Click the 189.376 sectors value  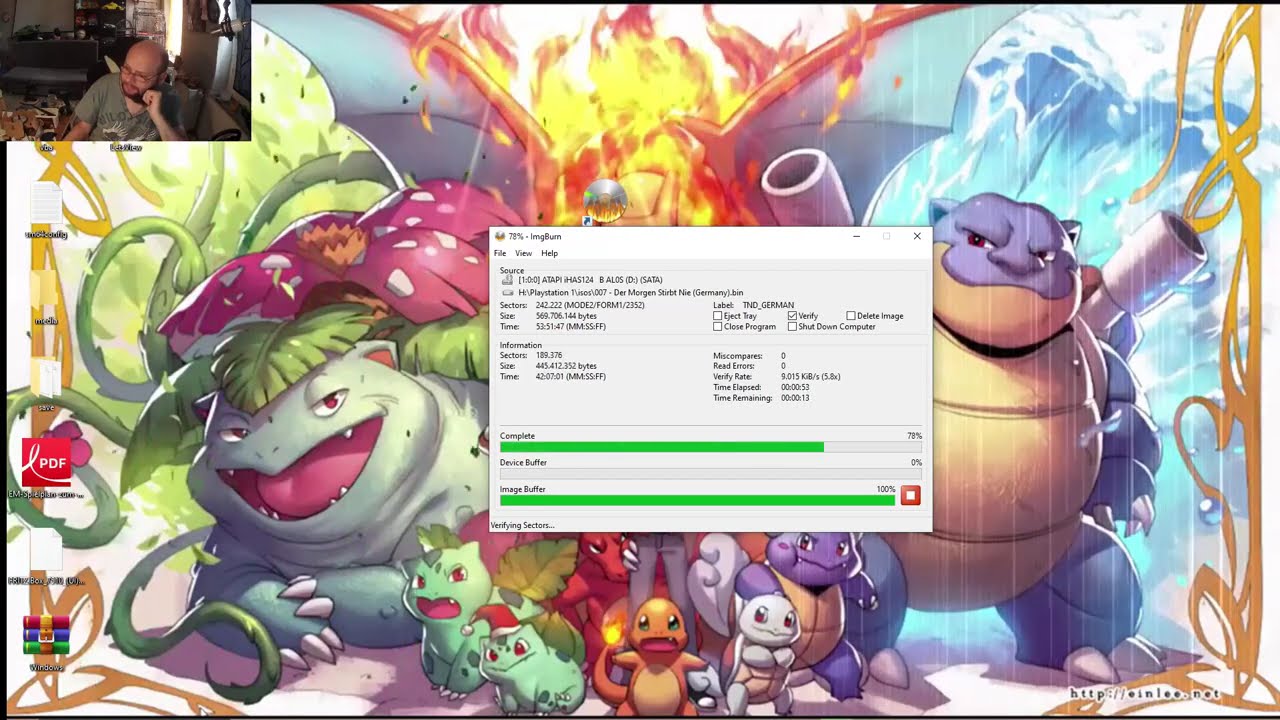[549, 355]
